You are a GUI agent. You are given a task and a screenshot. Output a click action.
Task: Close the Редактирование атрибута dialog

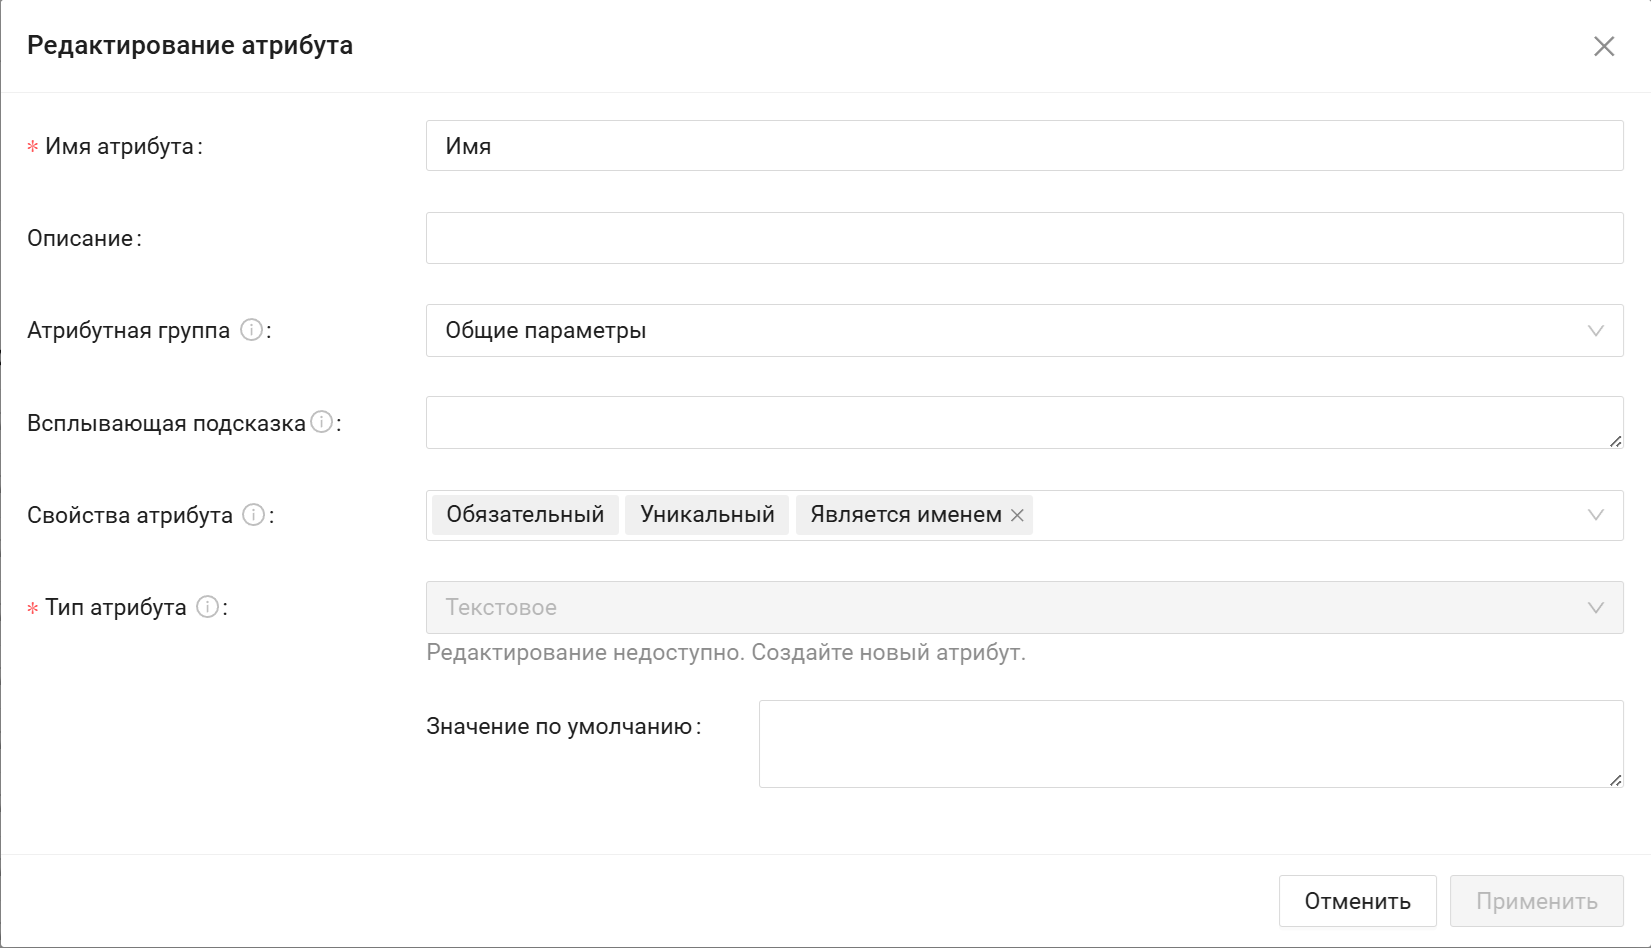[x=1603, y=46]
